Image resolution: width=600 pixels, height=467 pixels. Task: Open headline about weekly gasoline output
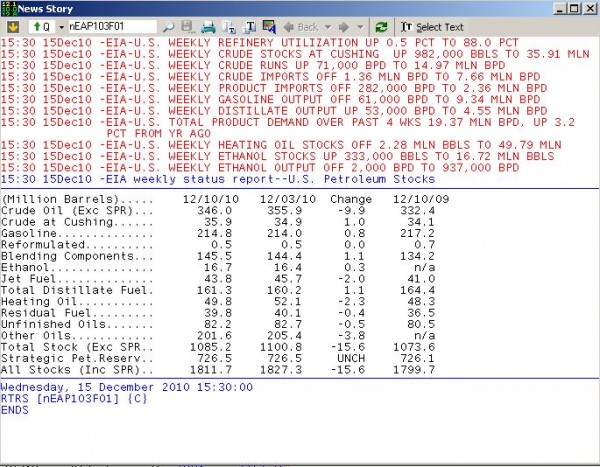pos(271,100)
